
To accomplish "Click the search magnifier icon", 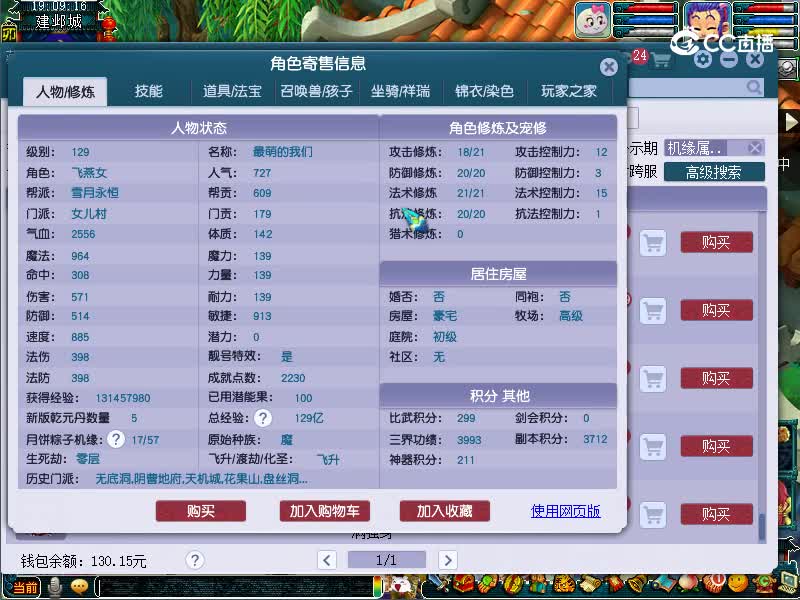I will (754, 87).
